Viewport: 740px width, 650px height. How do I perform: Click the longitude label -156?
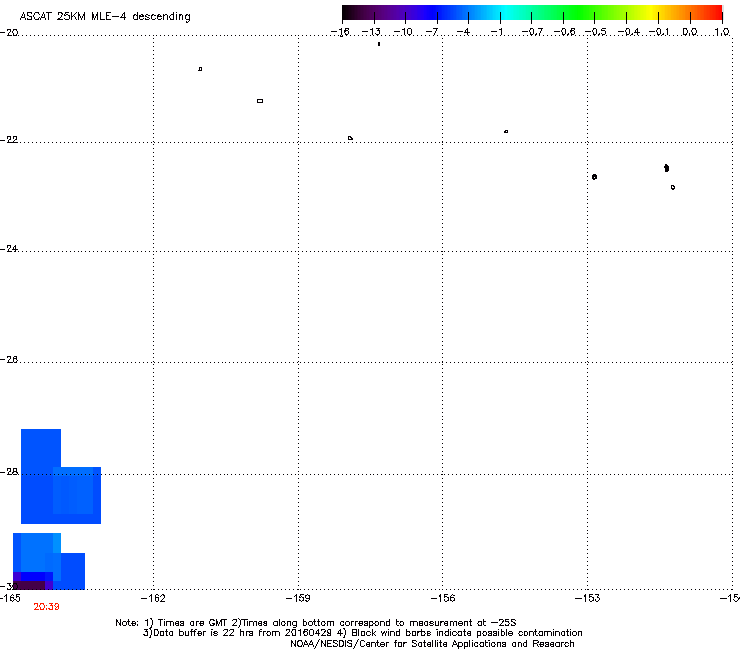click(x=443, y=598)
